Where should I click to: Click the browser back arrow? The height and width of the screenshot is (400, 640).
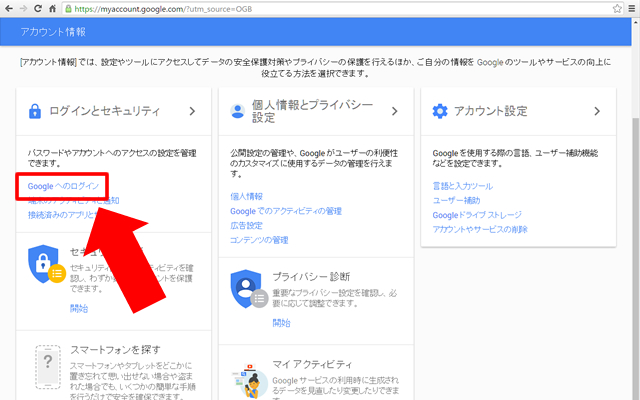point(8,9)
